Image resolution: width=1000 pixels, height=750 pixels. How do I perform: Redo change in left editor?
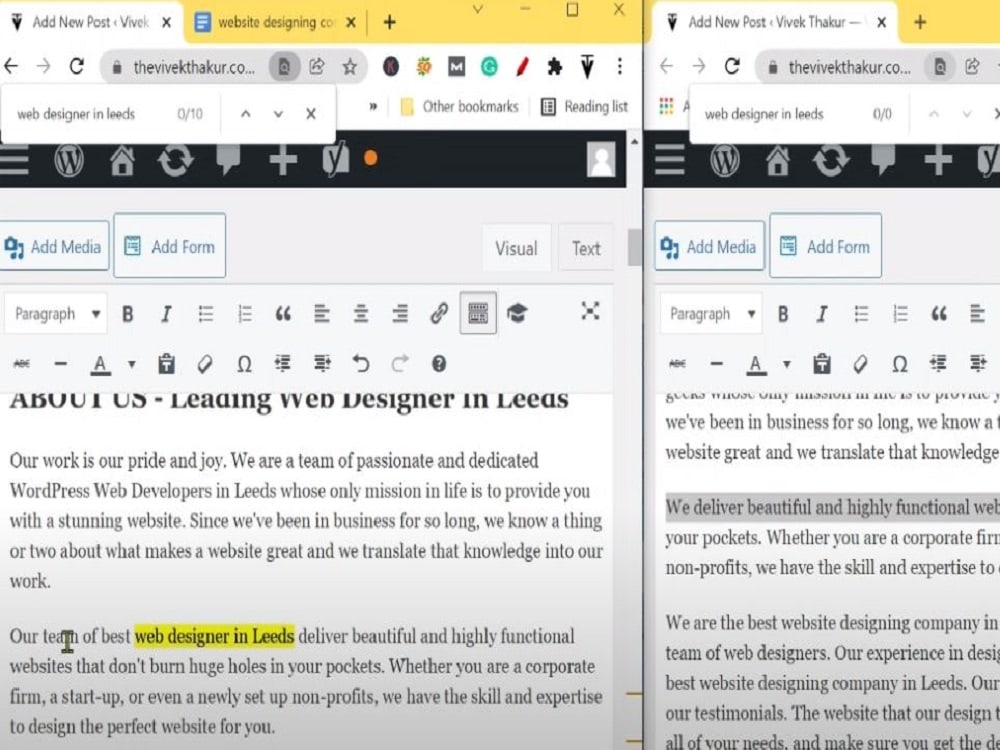(400, 364)
